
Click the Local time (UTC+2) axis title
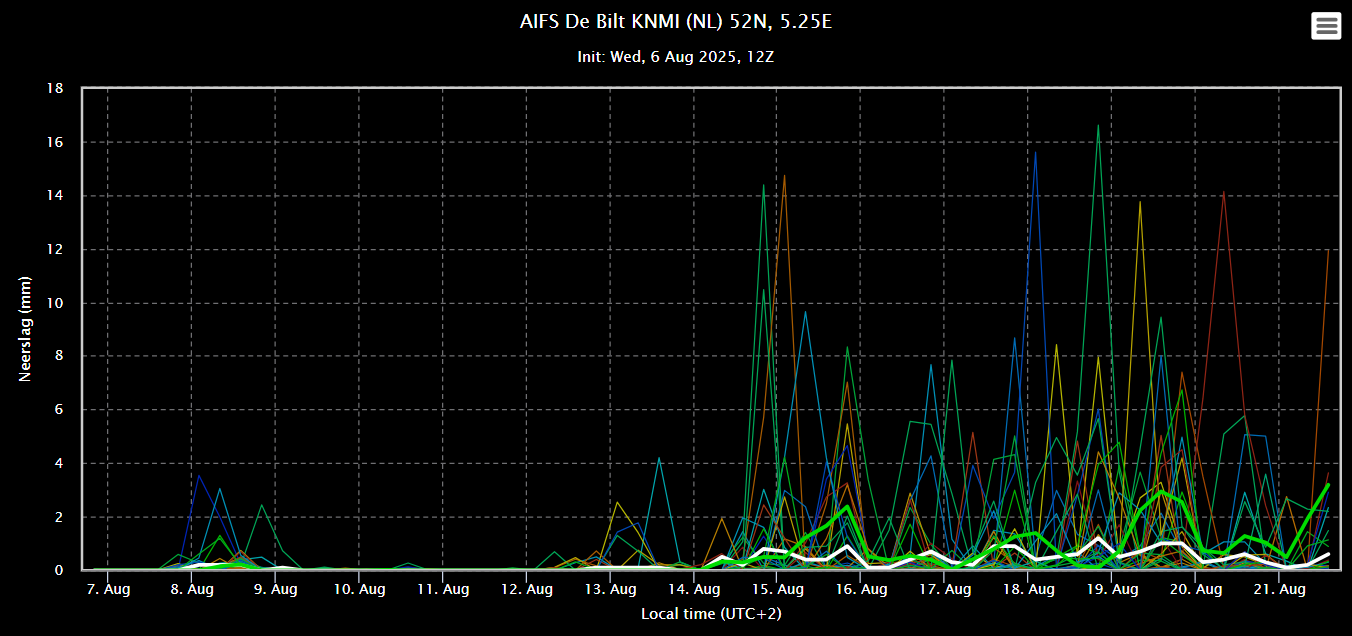711,613
